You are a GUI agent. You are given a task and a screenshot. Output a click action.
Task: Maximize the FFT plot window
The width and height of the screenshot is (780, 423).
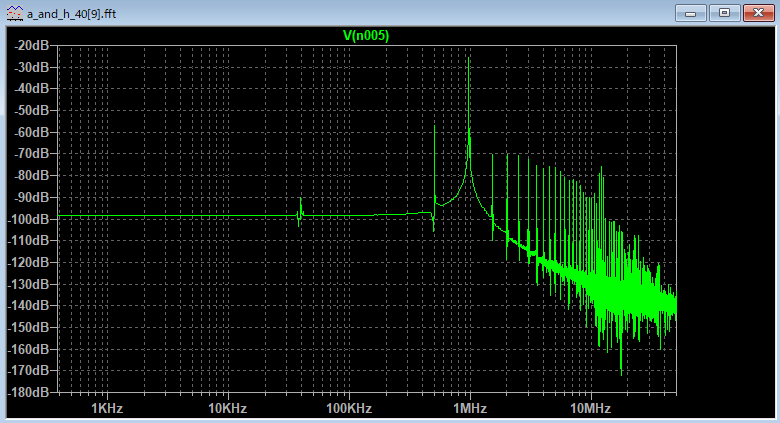[724, 13]
